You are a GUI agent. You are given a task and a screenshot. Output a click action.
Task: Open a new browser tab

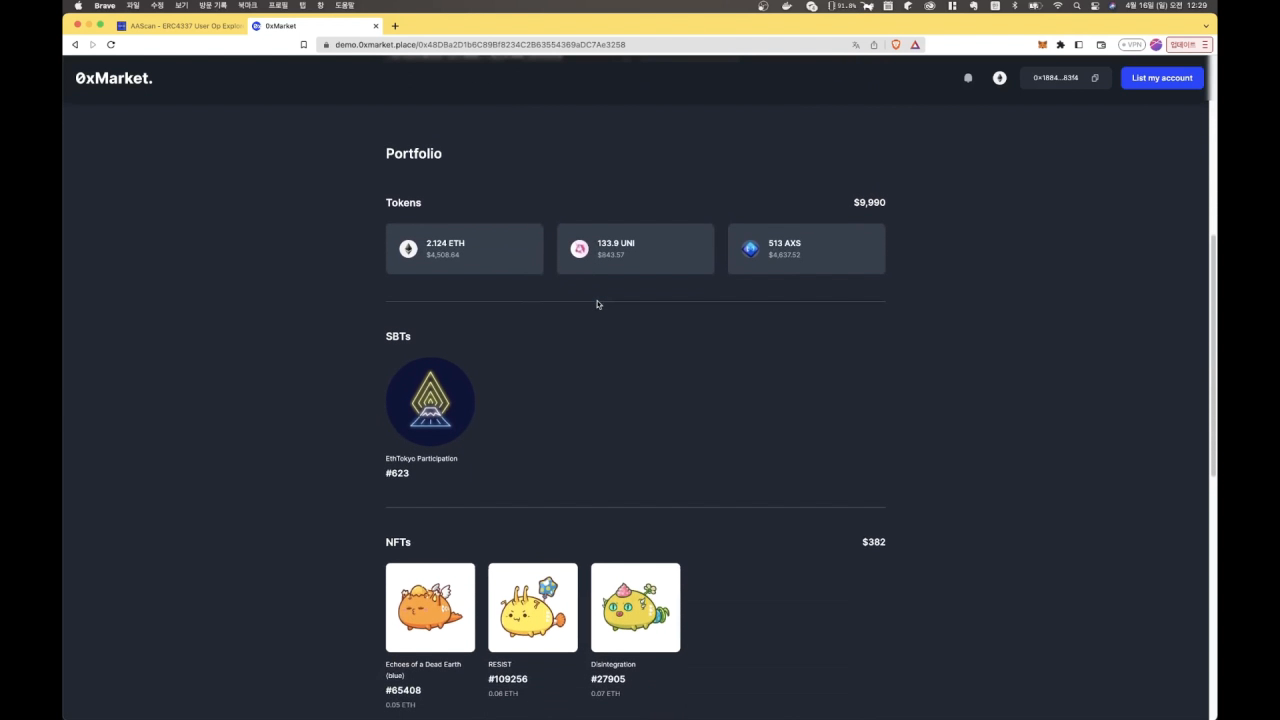tap(395, 26)
